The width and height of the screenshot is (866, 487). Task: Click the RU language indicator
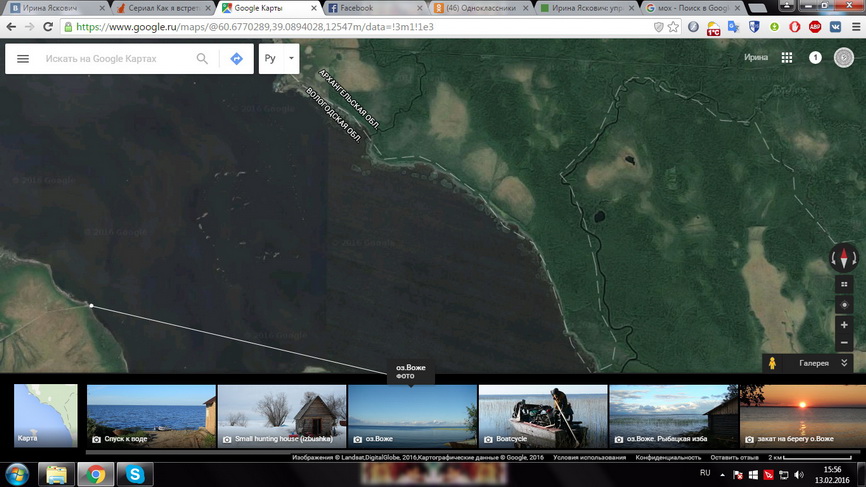point(705,473)
